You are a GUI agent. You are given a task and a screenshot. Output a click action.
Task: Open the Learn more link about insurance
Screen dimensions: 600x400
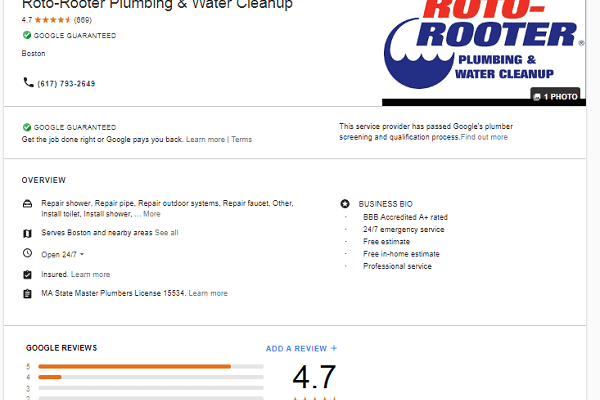[91, 274]
